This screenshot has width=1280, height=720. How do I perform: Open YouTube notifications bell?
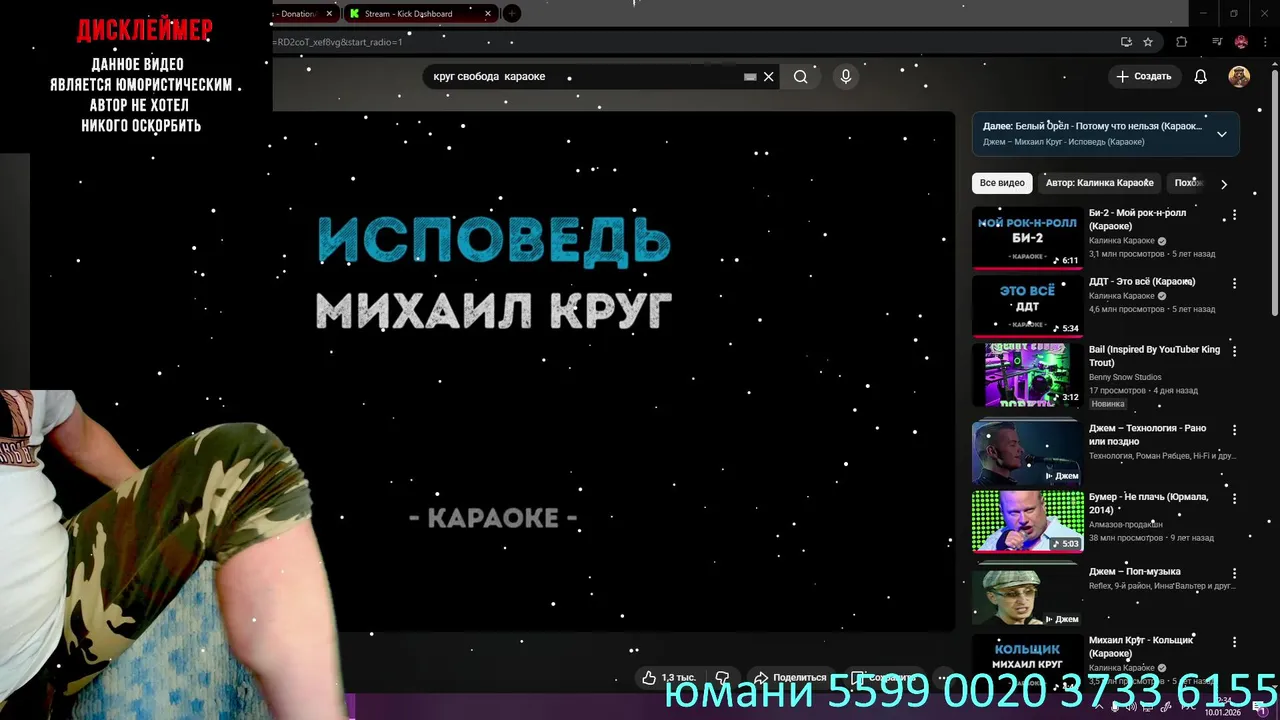point(1201,77)
